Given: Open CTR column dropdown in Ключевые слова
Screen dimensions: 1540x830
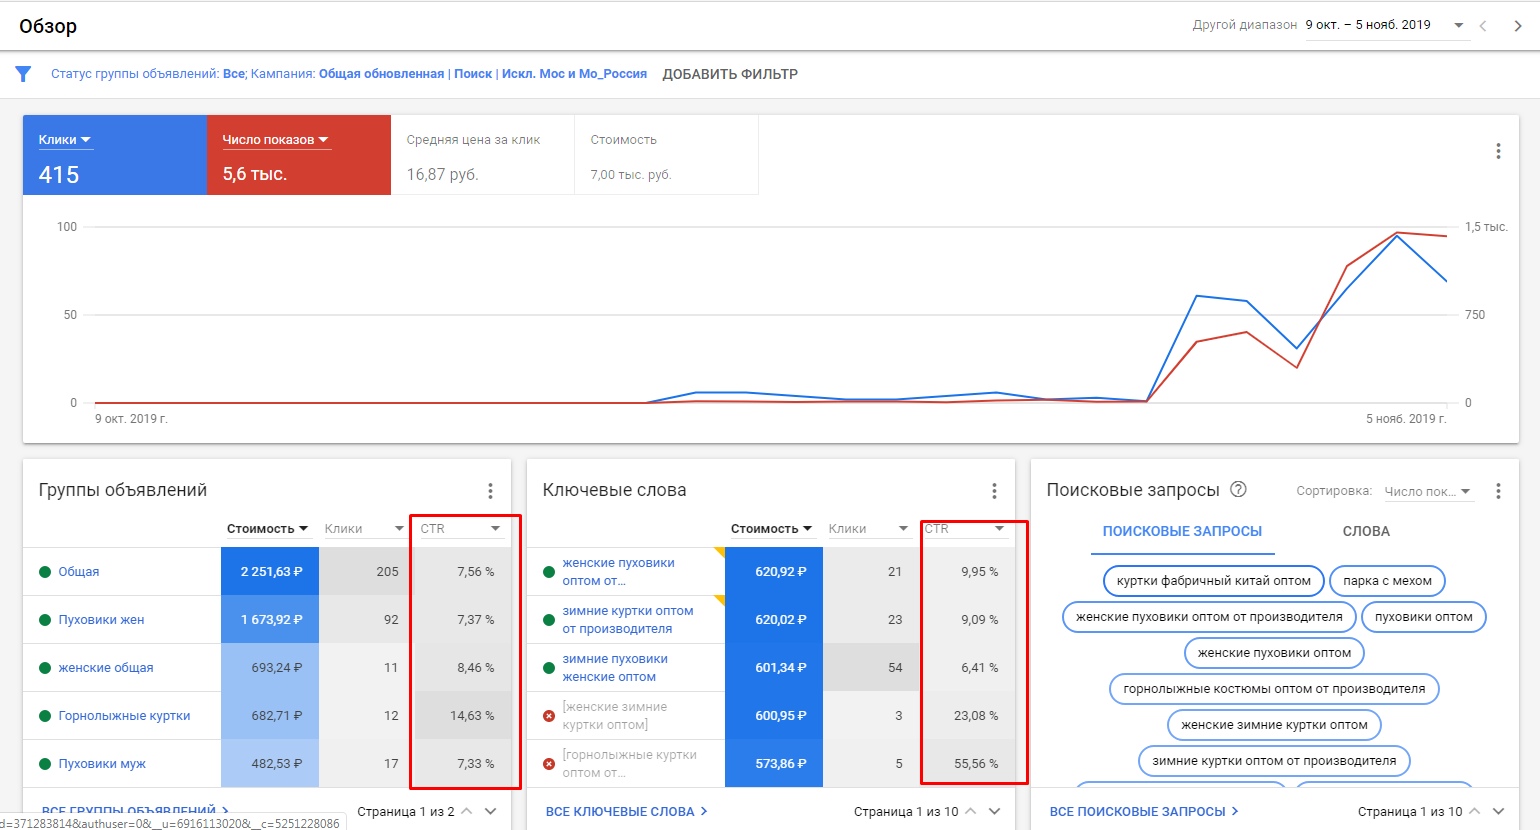Looking at the screenshot, I should pyautogui.click(x=964, y=529).
